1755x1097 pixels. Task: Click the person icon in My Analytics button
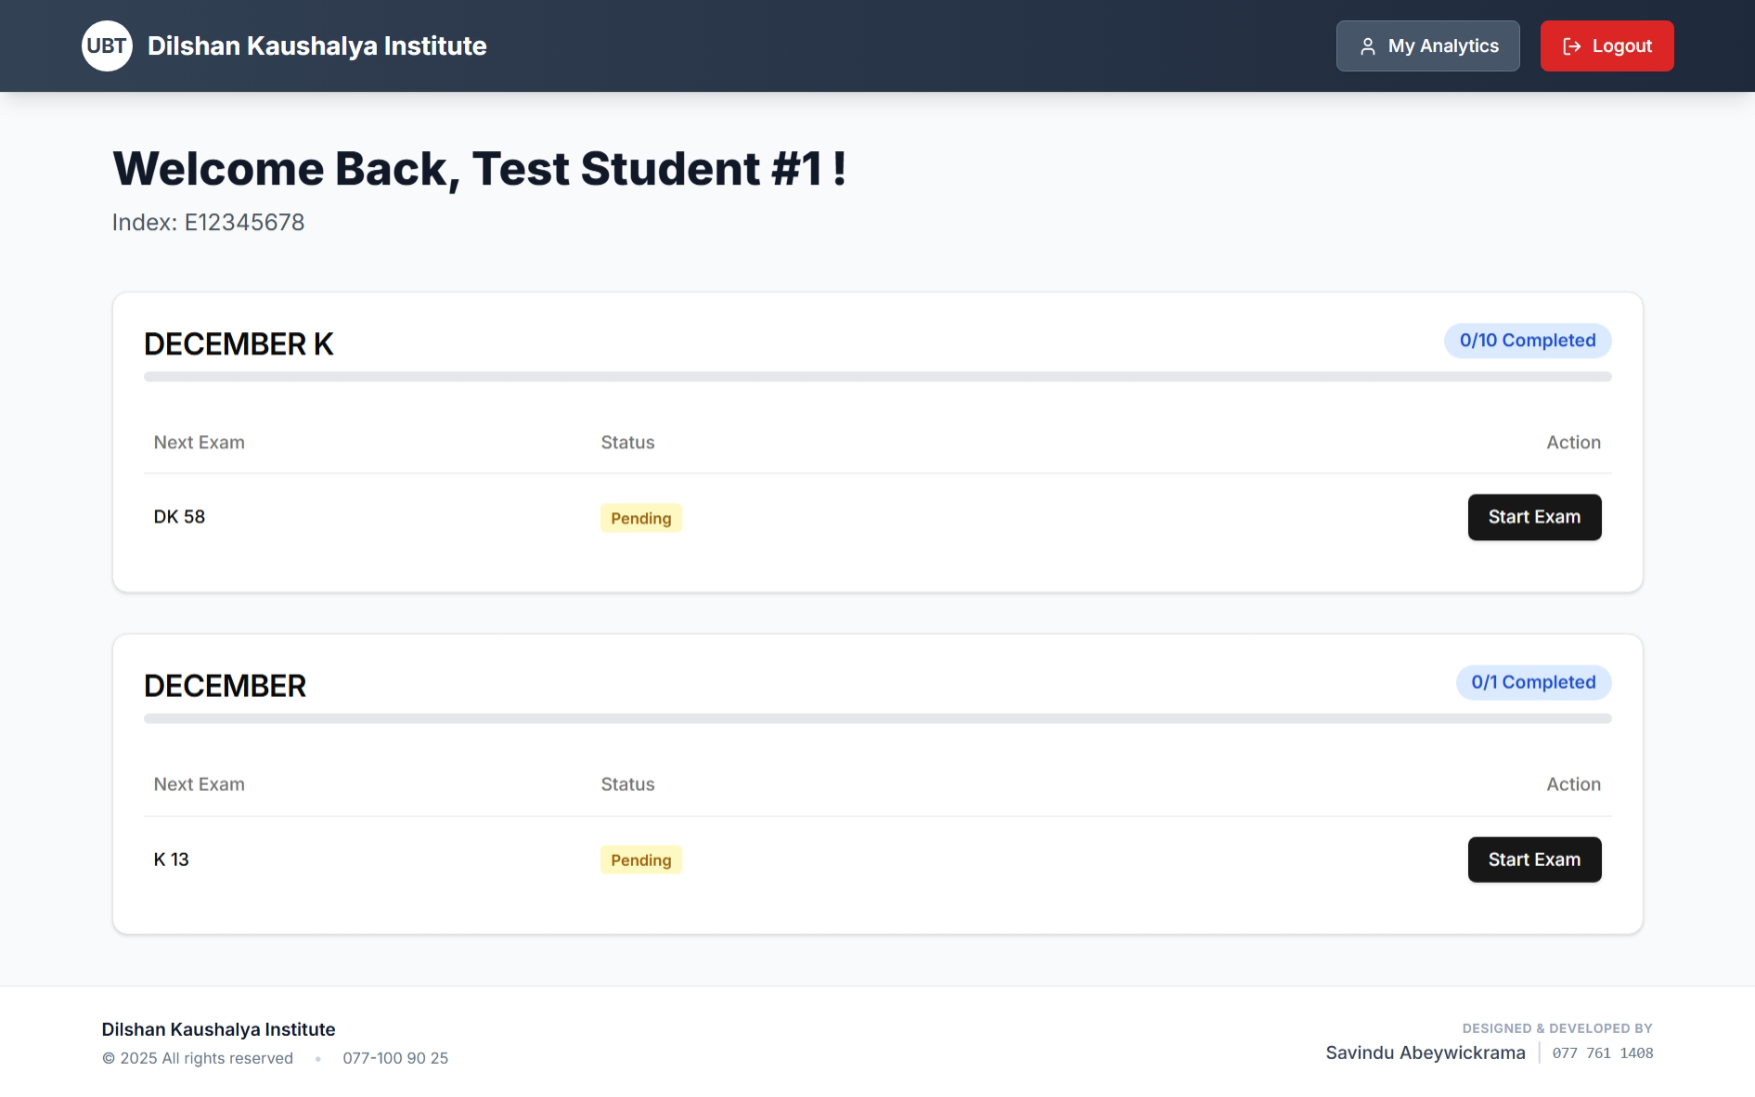(x=1367, y=46)
